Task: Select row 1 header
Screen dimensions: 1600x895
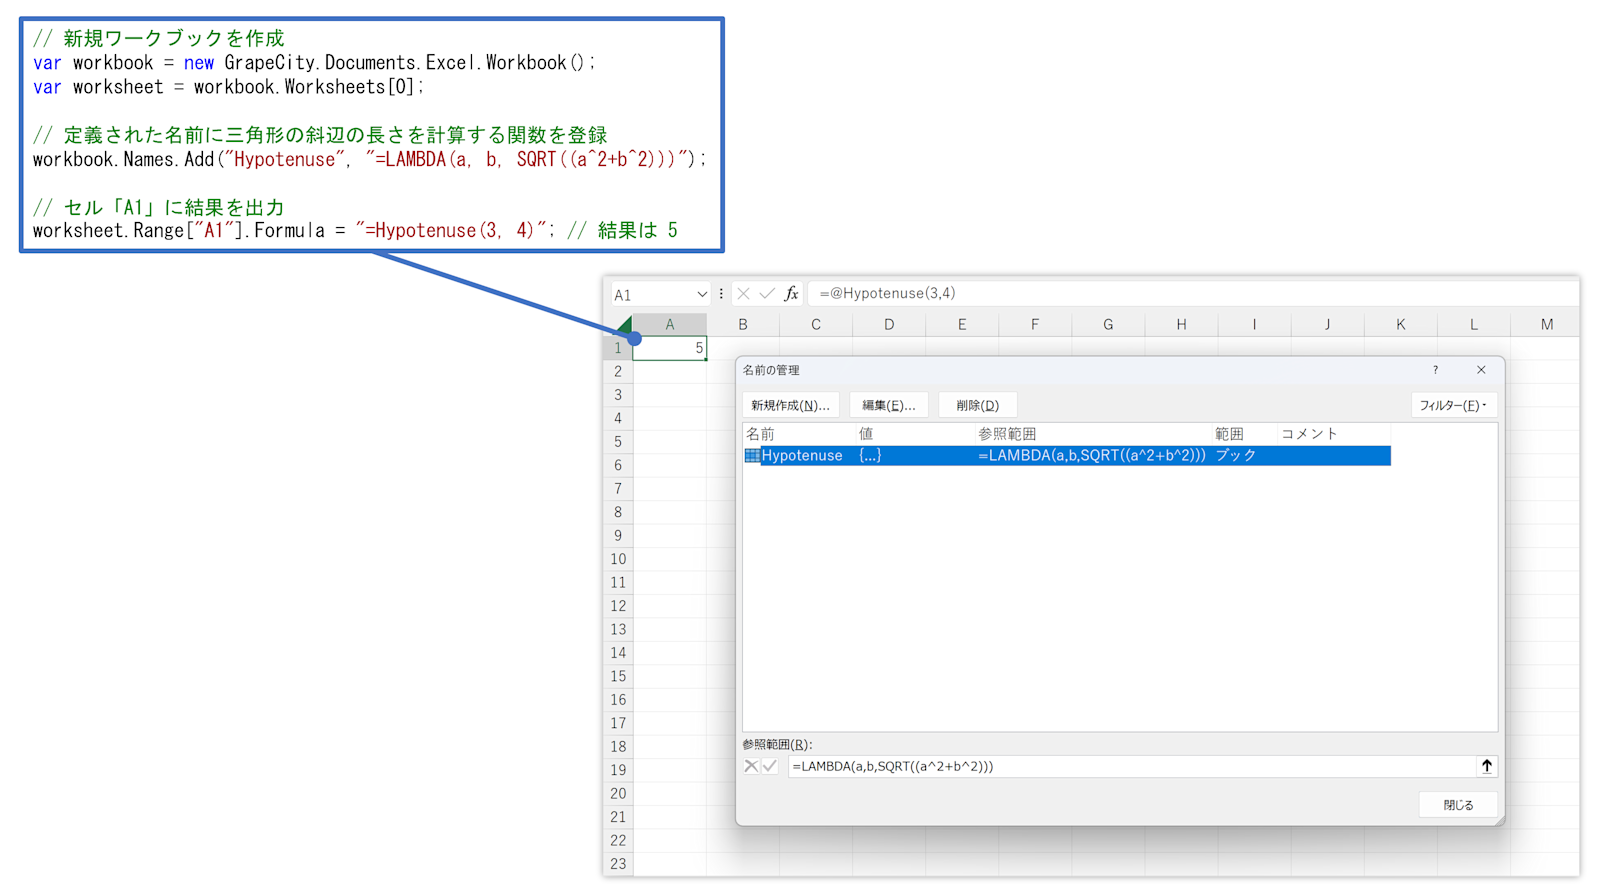Action: tap(618, 348)
